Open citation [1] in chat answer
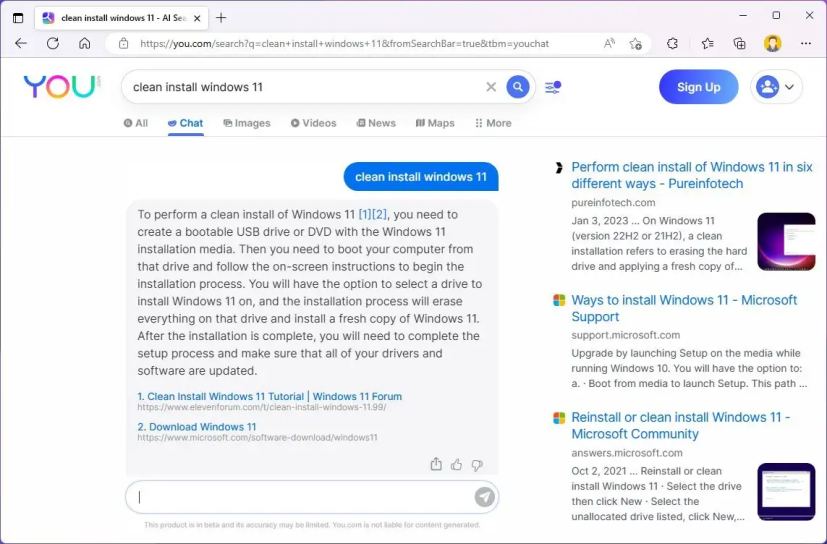 (x=365, y=215)
